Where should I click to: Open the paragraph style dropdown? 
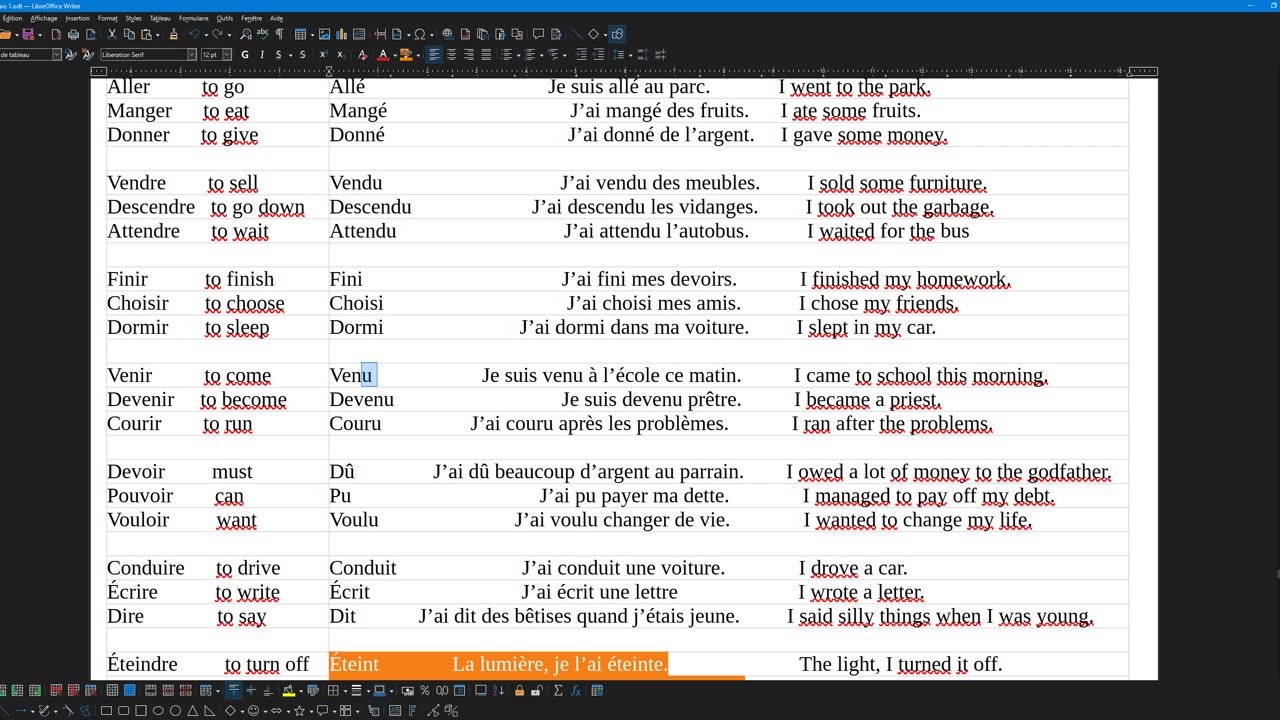point(57,54)
